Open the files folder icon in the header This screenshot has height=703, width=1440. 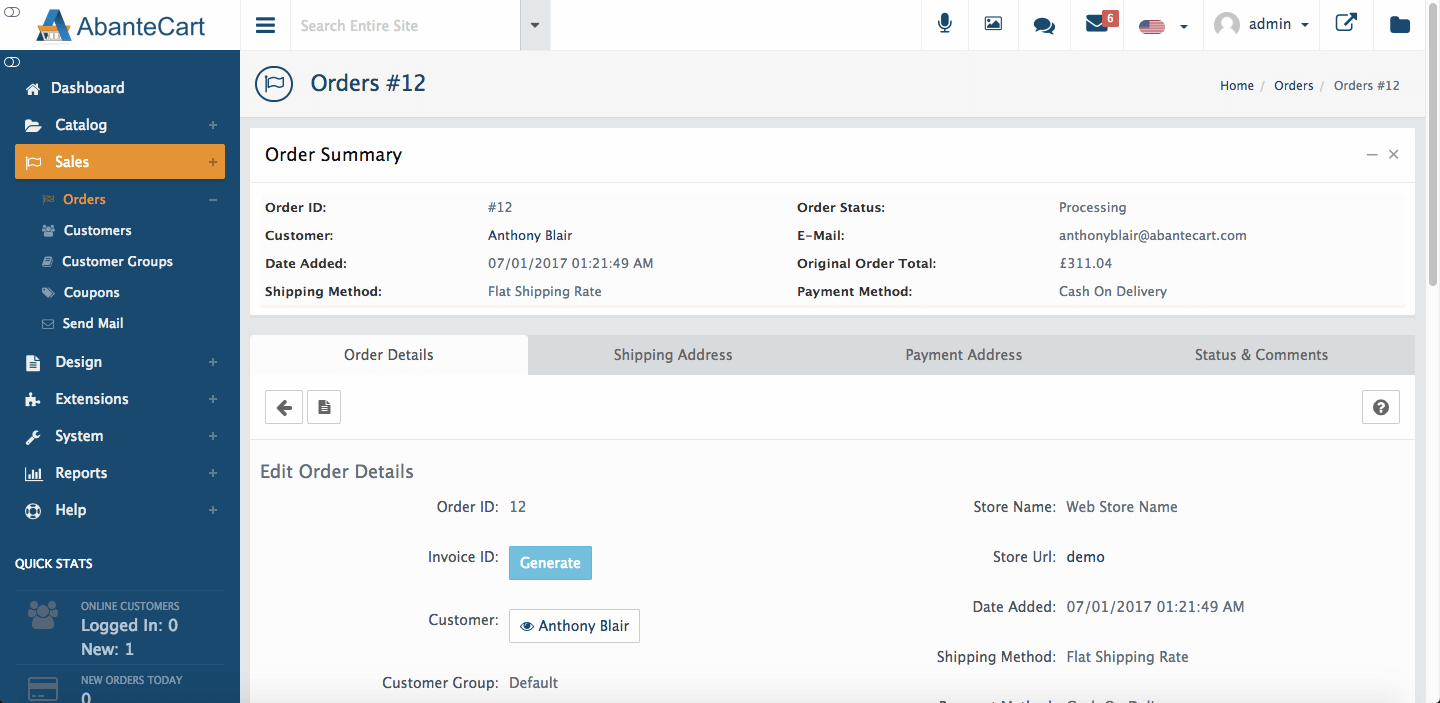click(x=1399, y=24)
